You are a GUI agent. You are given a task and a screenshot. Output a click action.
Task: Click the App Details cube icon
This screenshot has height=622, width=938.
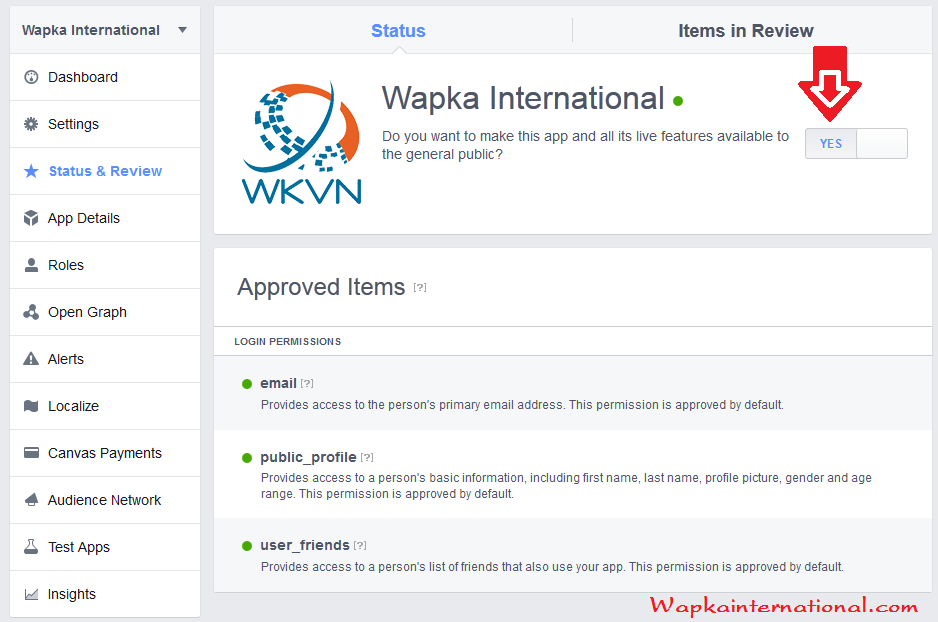coord(31,218)
